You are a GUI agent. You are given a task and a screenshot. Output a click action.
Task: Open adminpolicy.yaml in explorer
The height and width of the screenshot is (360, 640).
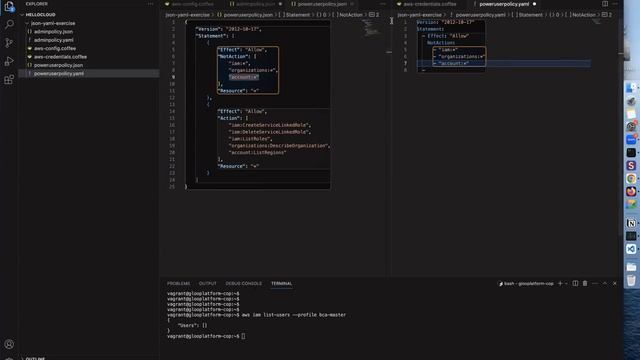click(53, 40)
